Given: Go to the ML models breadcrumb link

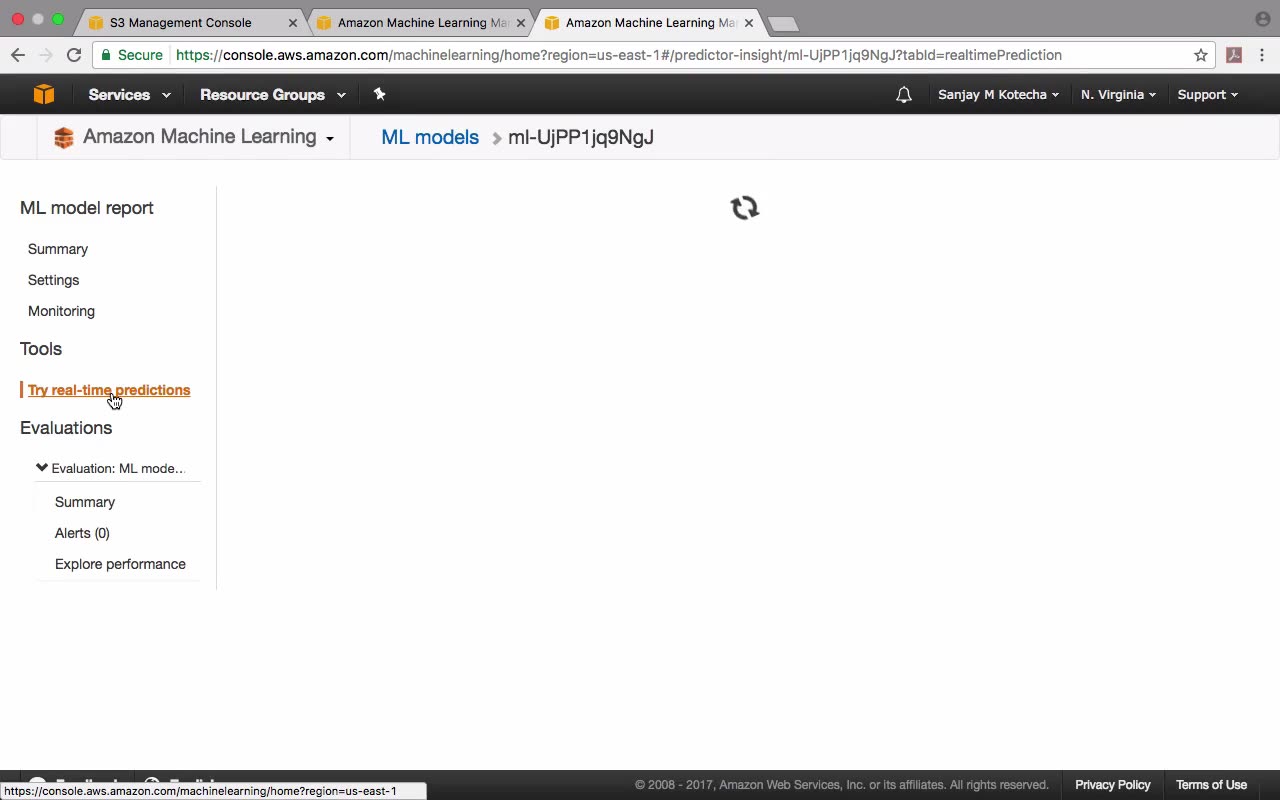Looking at the screenshot, I should 430,137.
